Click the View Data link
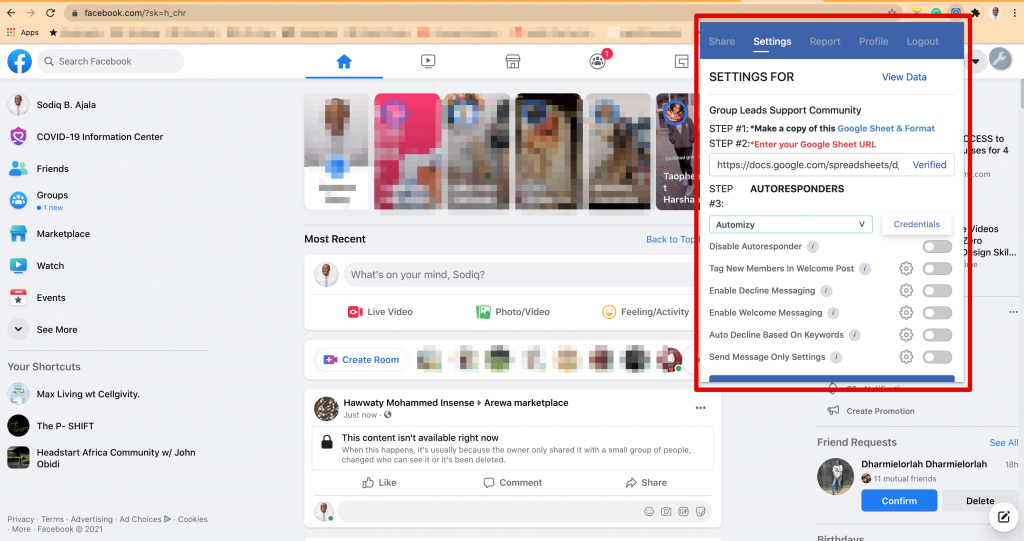Viewport: 1024px width, 541px height. [x=904, y=77]
